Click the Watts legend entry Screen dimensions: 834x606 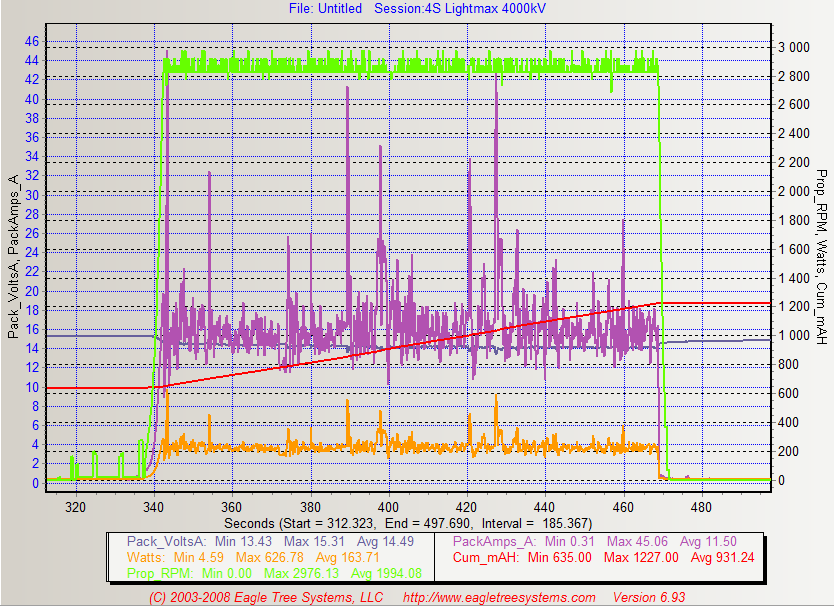146,557
